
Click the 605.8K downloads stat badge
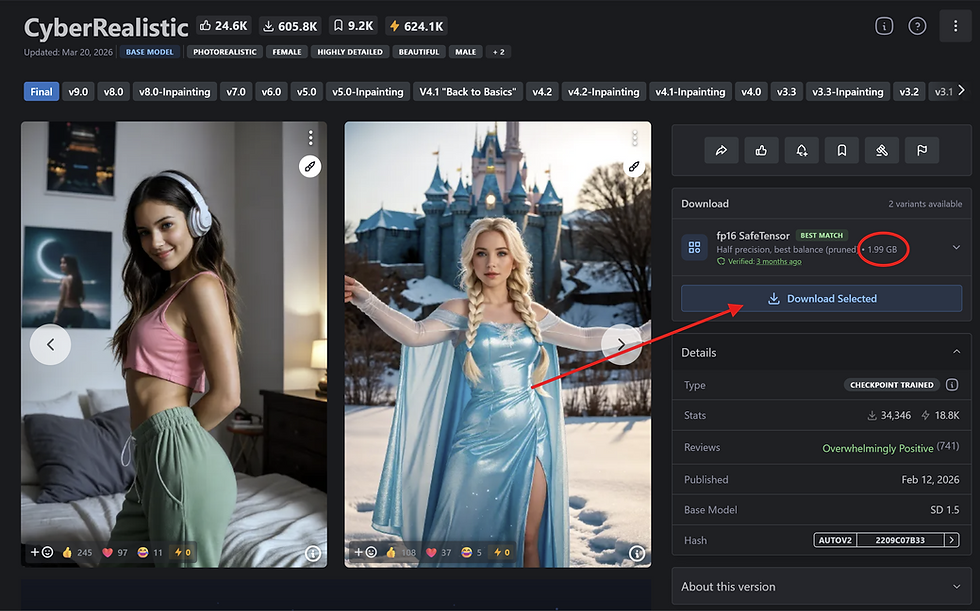(x=290, y=26)
